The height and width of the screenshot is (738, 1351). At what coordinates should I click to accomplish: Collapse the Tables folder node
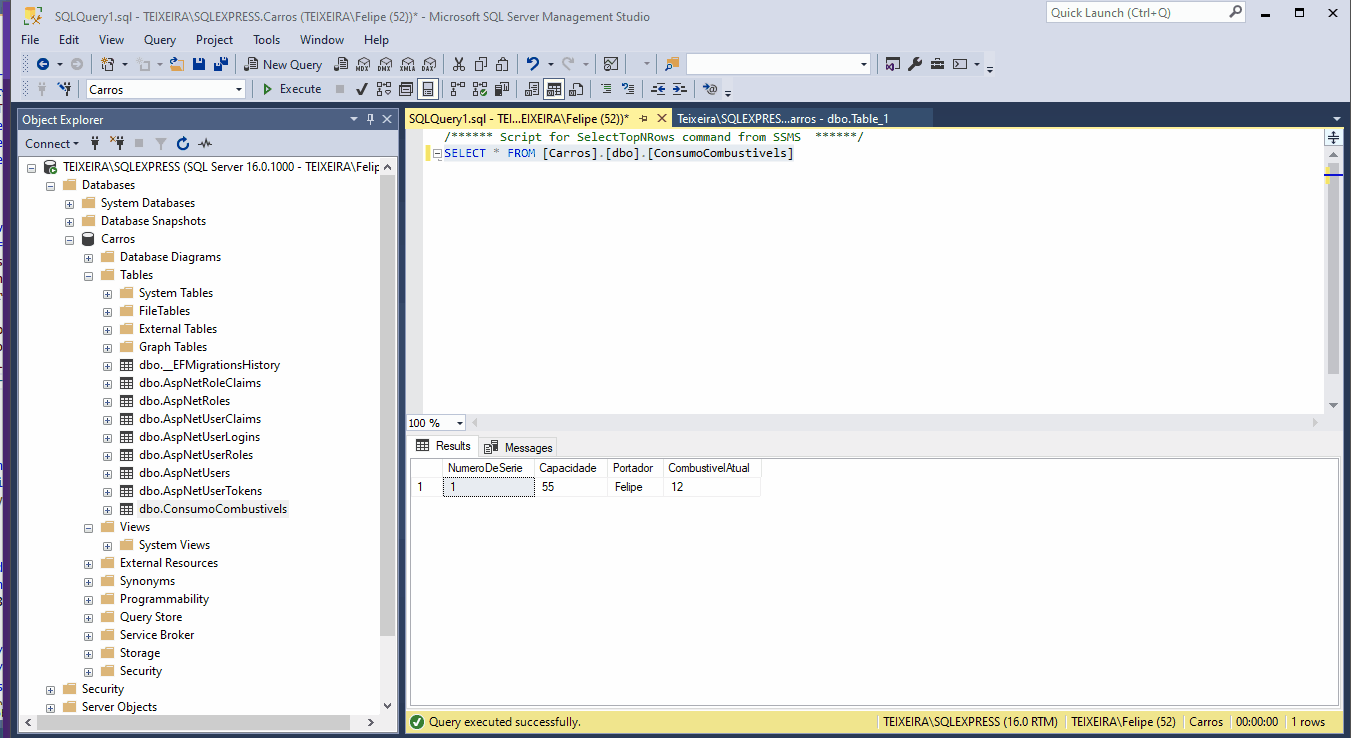pos(89,275)
